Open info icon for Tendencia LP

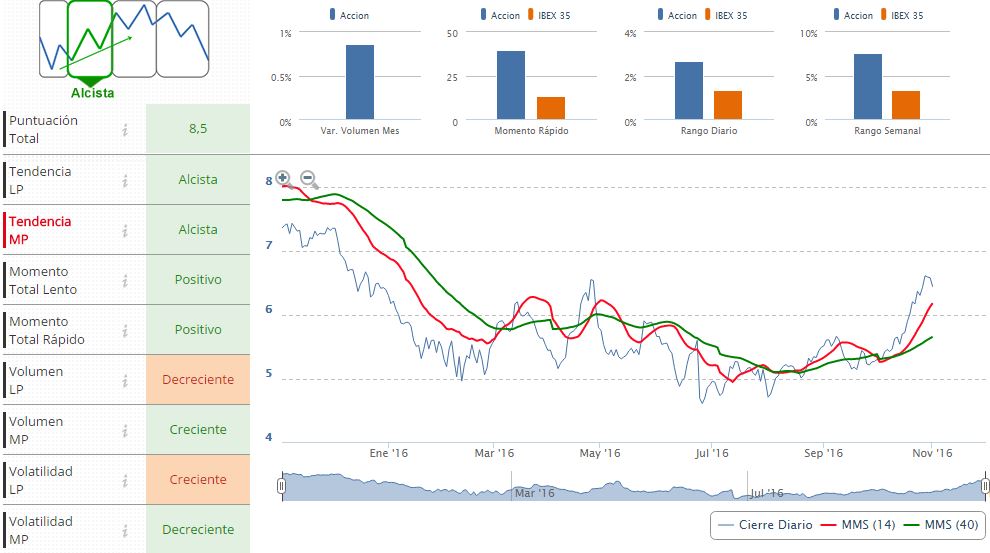(x=125, y=181)
